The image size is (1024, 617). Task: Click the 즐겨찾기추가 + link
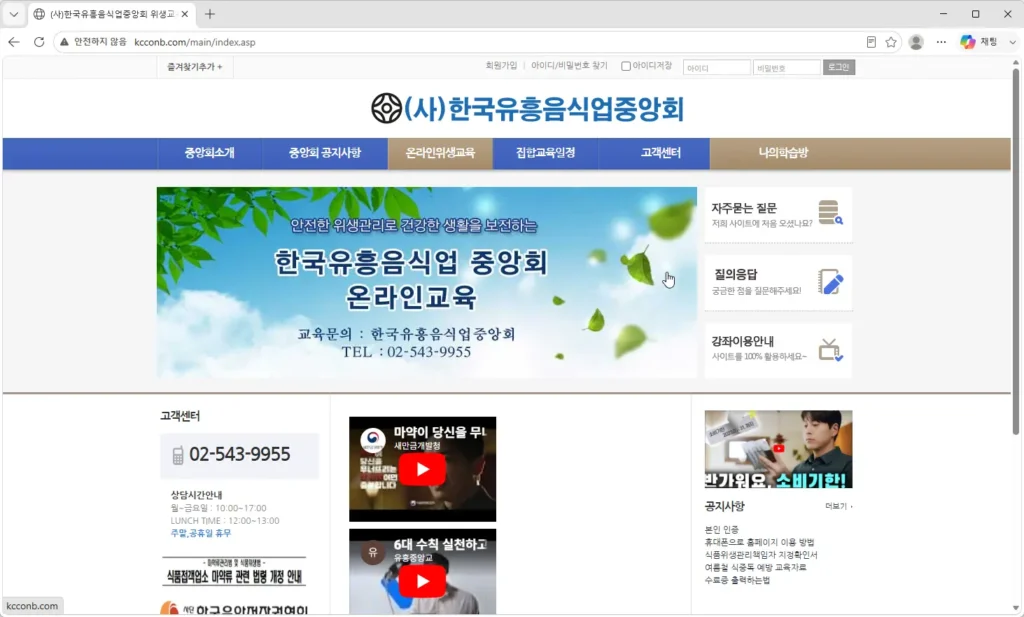[195, 67]
